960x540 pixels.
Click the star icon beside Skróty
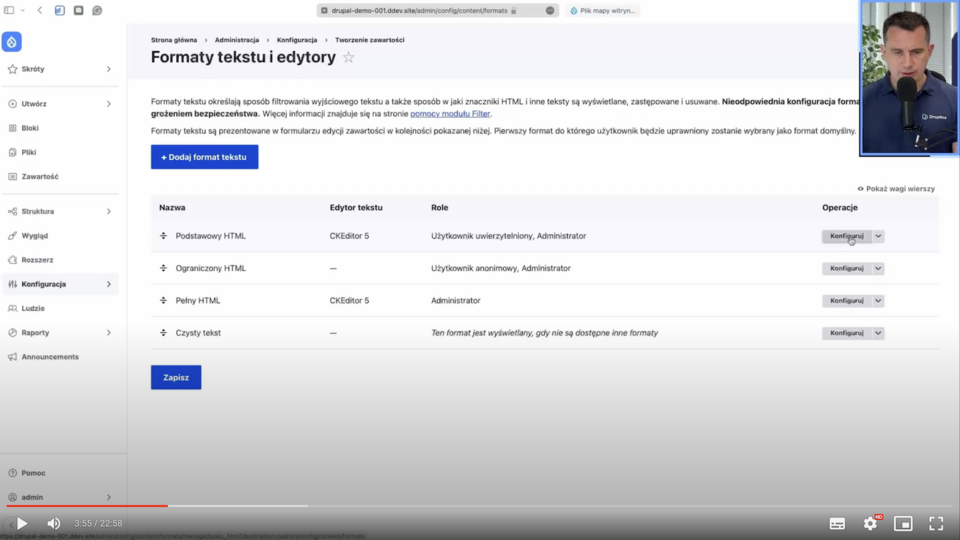pyautogui.click(x=12, y=69)
